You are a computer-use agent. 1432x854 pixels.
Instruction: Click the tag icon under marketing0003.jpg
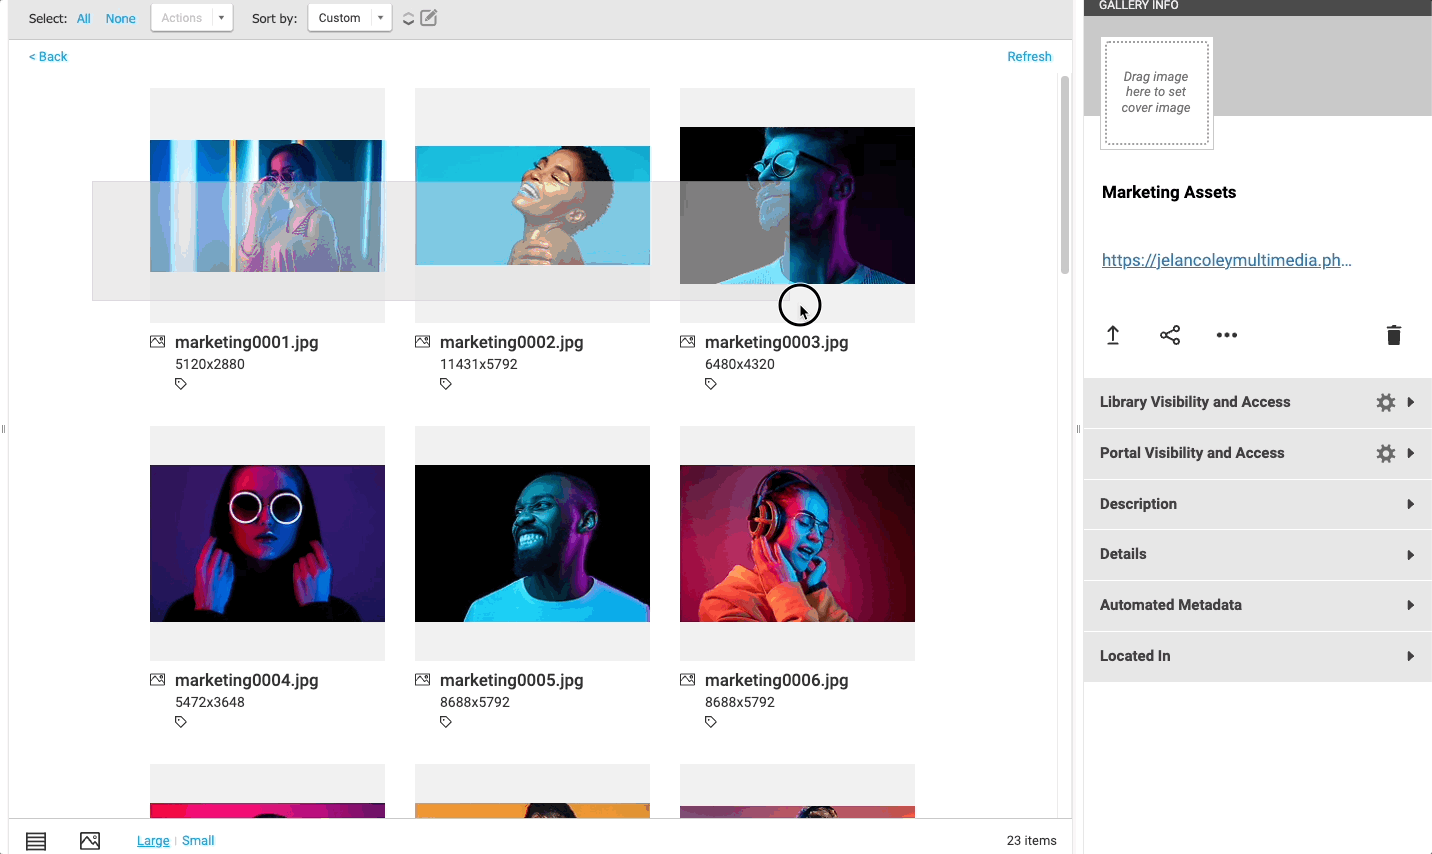(711, 384)
